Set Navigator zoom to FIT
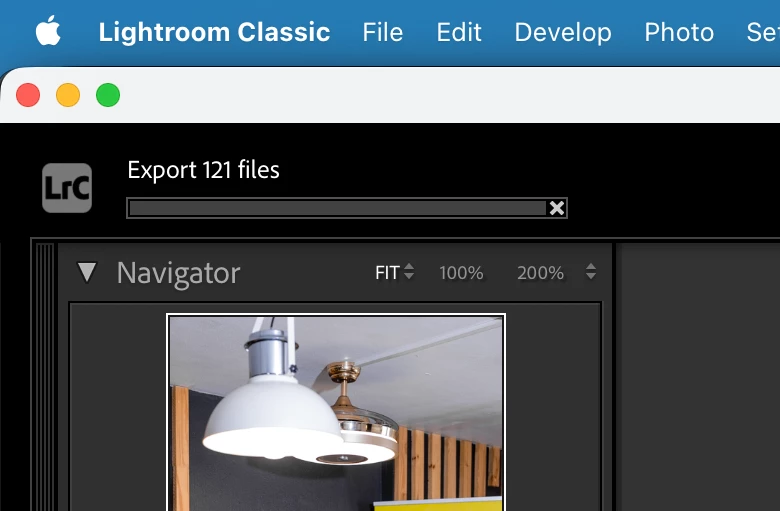Viewport: 780px width, 511px height. coord(388,273)
